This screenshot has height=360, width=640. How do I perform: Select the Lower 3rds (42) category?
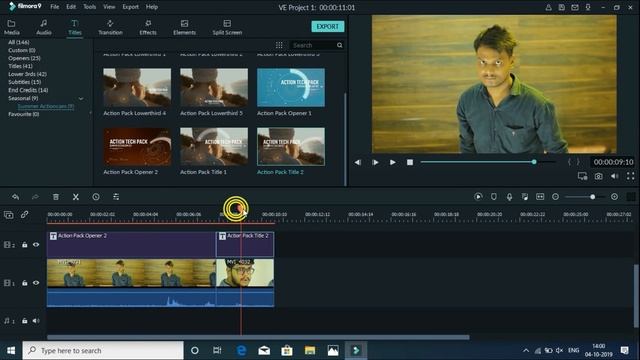tap(27, 74)
